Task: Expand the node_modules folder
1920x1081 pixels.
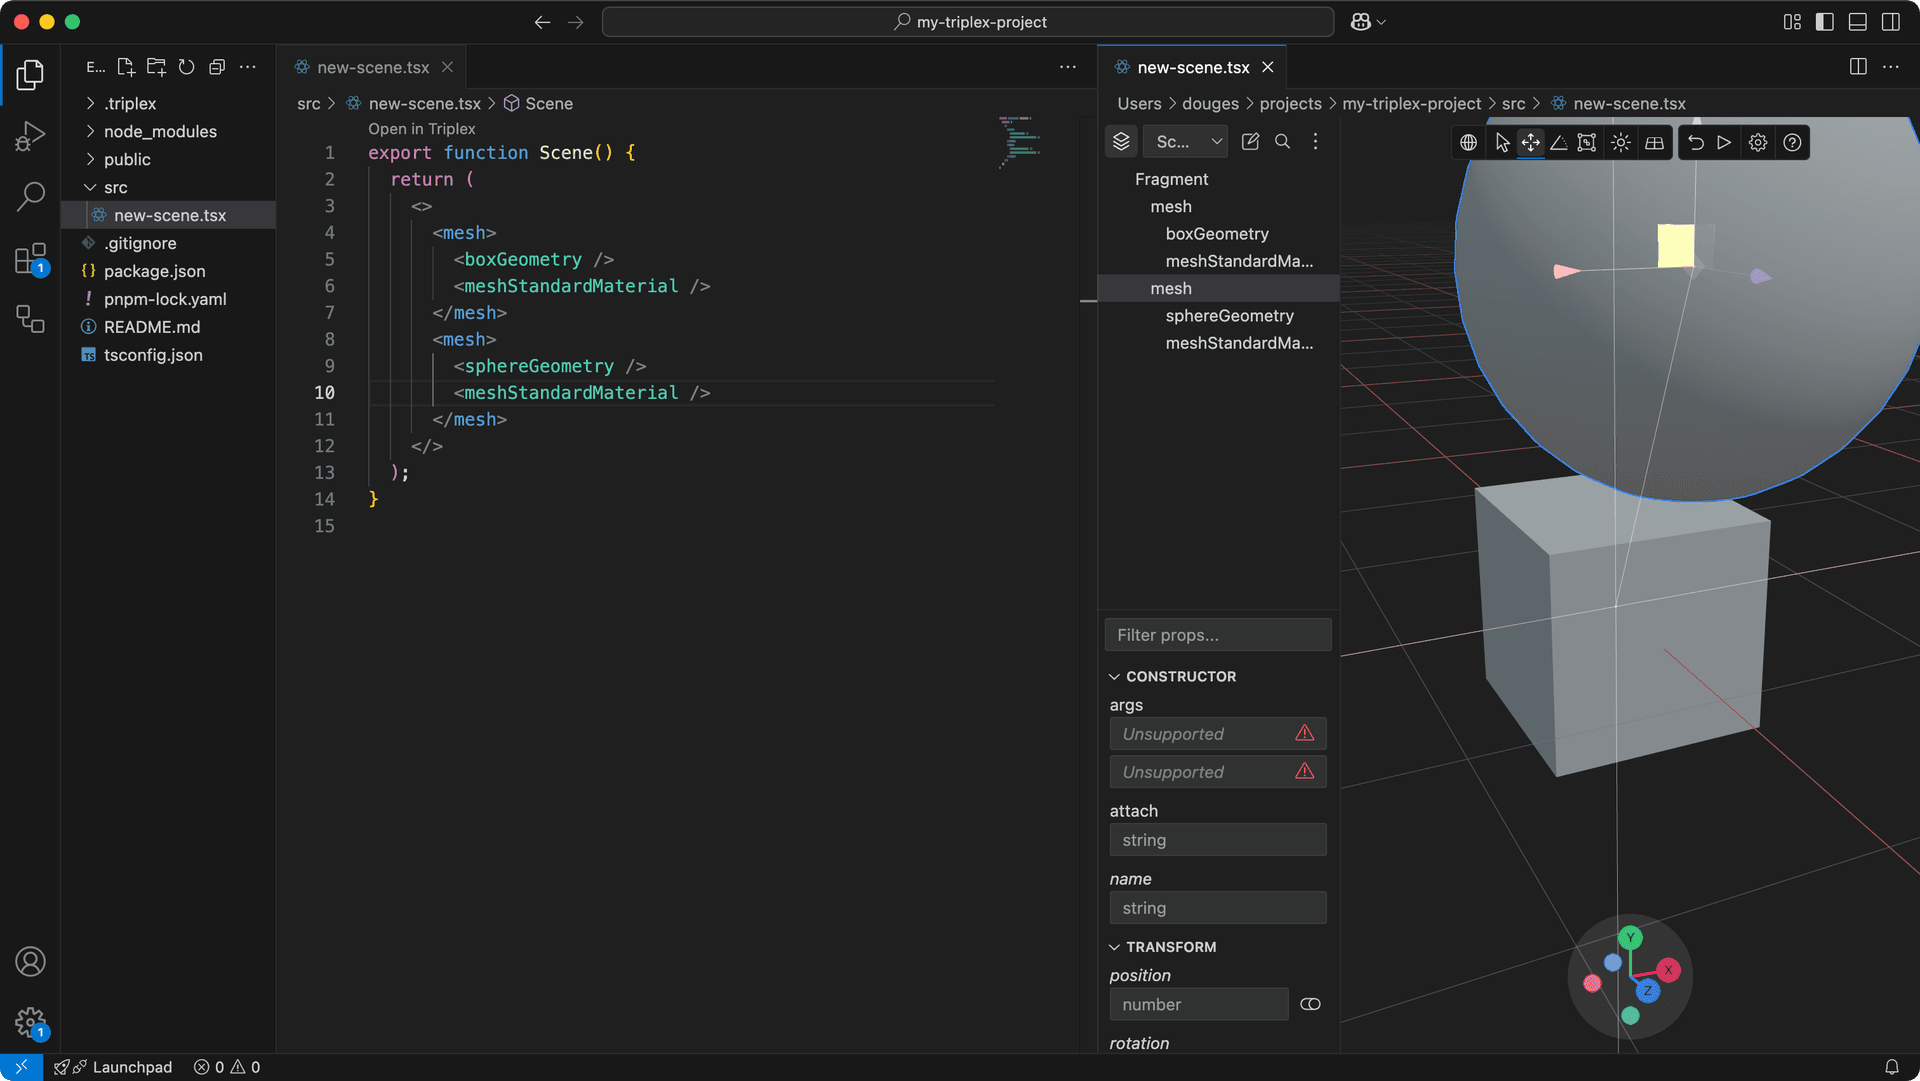Action: (x=160, y=131)
